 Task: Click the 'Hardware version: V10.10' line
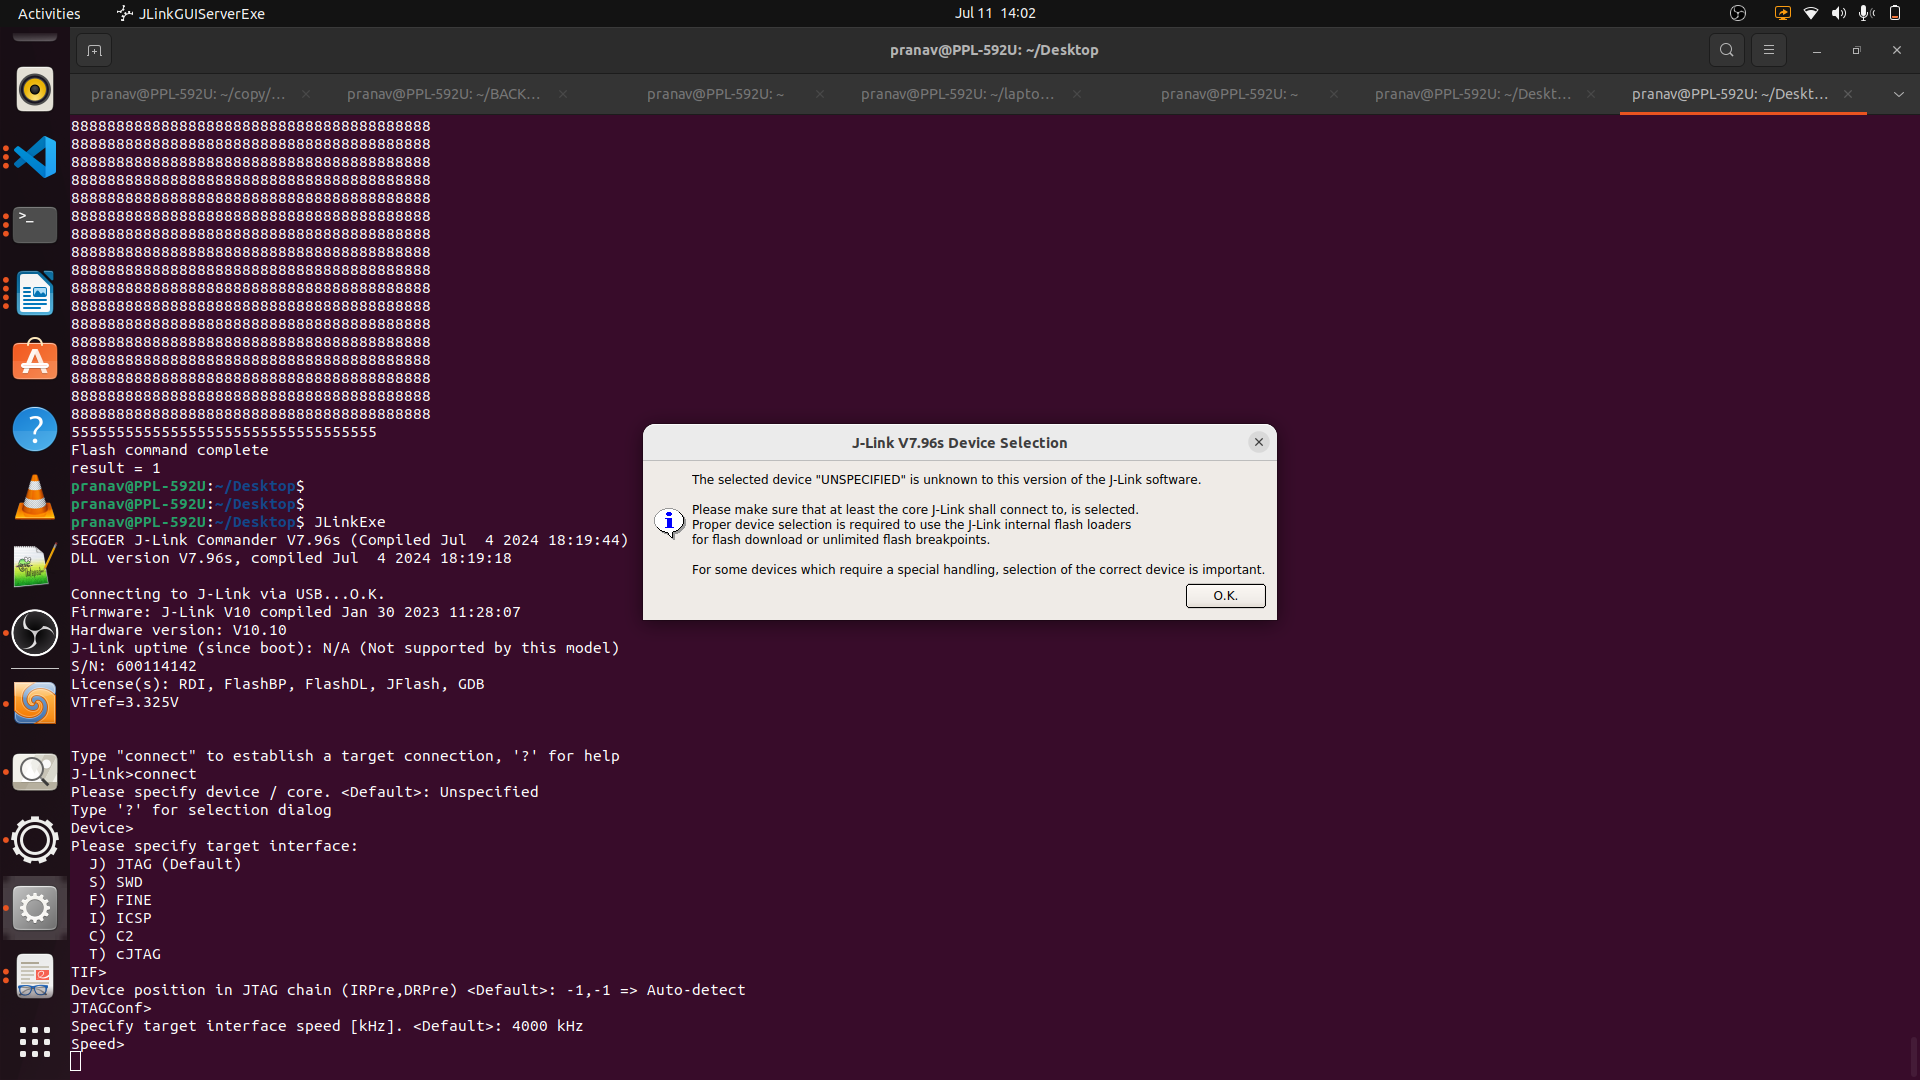(x=179, y=630)
